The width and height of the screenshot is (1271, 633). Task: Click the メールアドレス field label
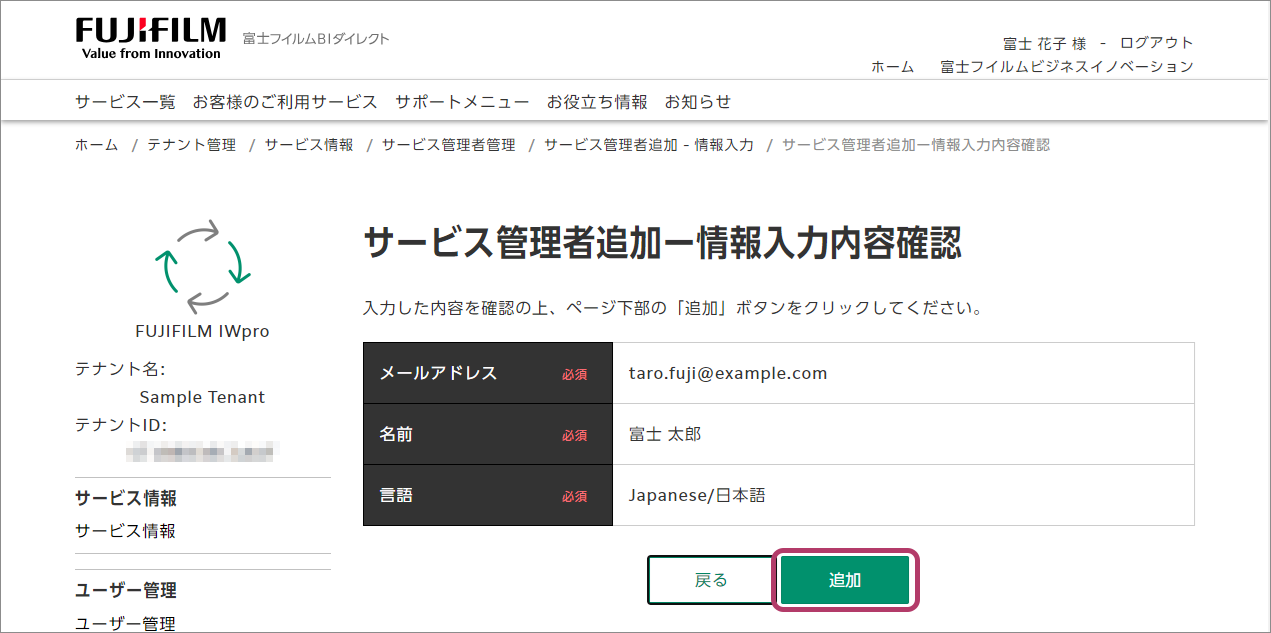coord(438,373)
